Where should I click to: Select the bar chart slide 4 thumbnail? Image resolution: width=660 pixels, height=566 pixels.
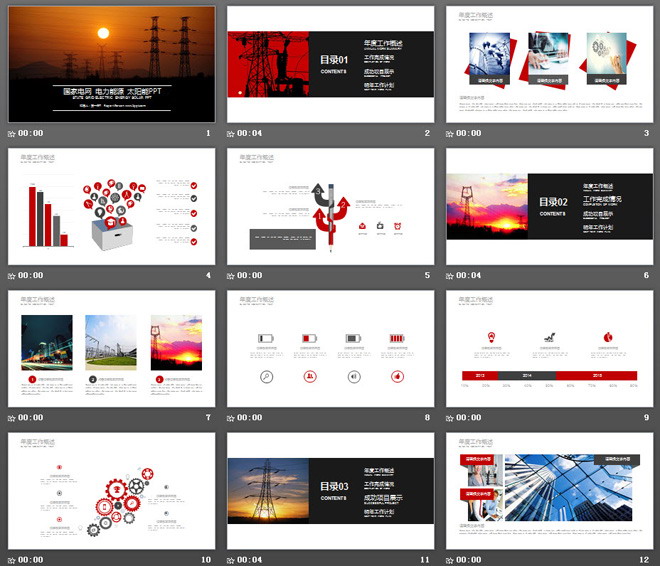coord(106,207)
